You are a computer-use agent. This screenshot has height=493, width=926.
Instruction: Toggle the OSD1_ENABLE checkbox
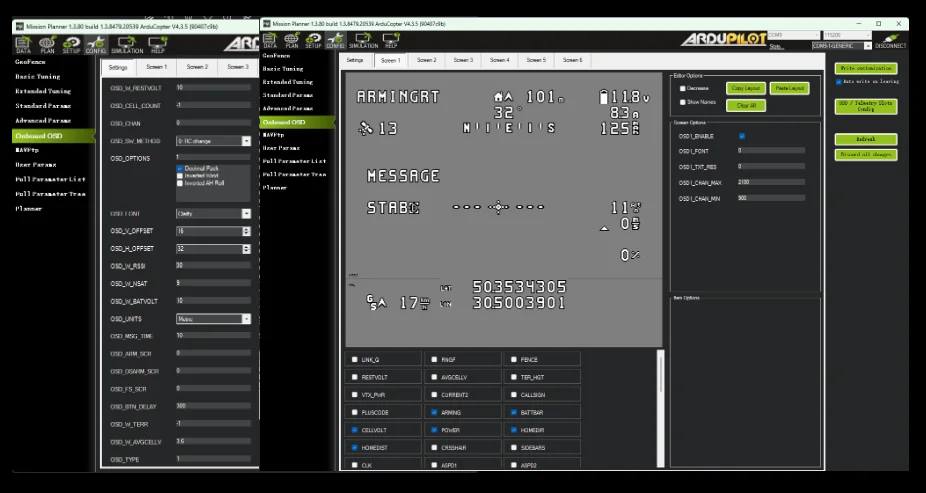tap(741, 136)
